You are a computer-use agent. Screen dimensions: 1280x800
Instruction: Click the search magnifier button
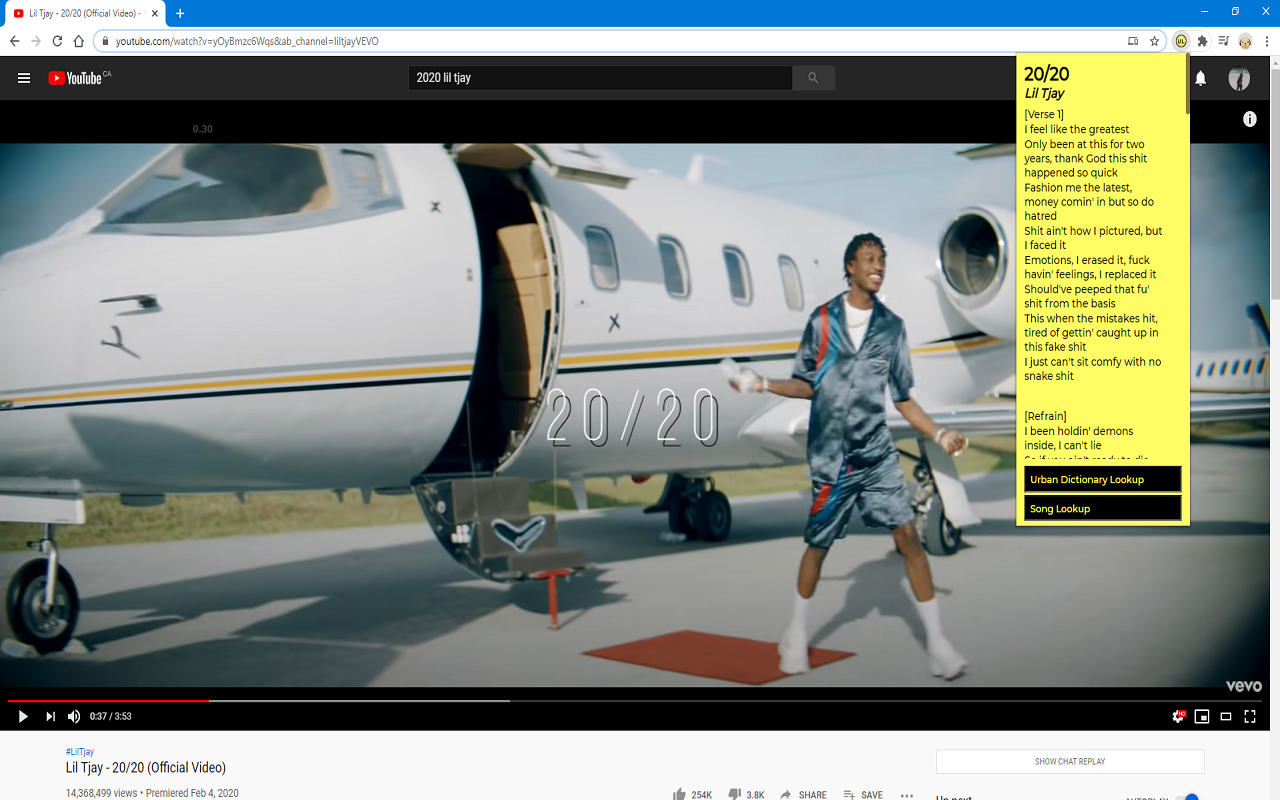[813, 78]
